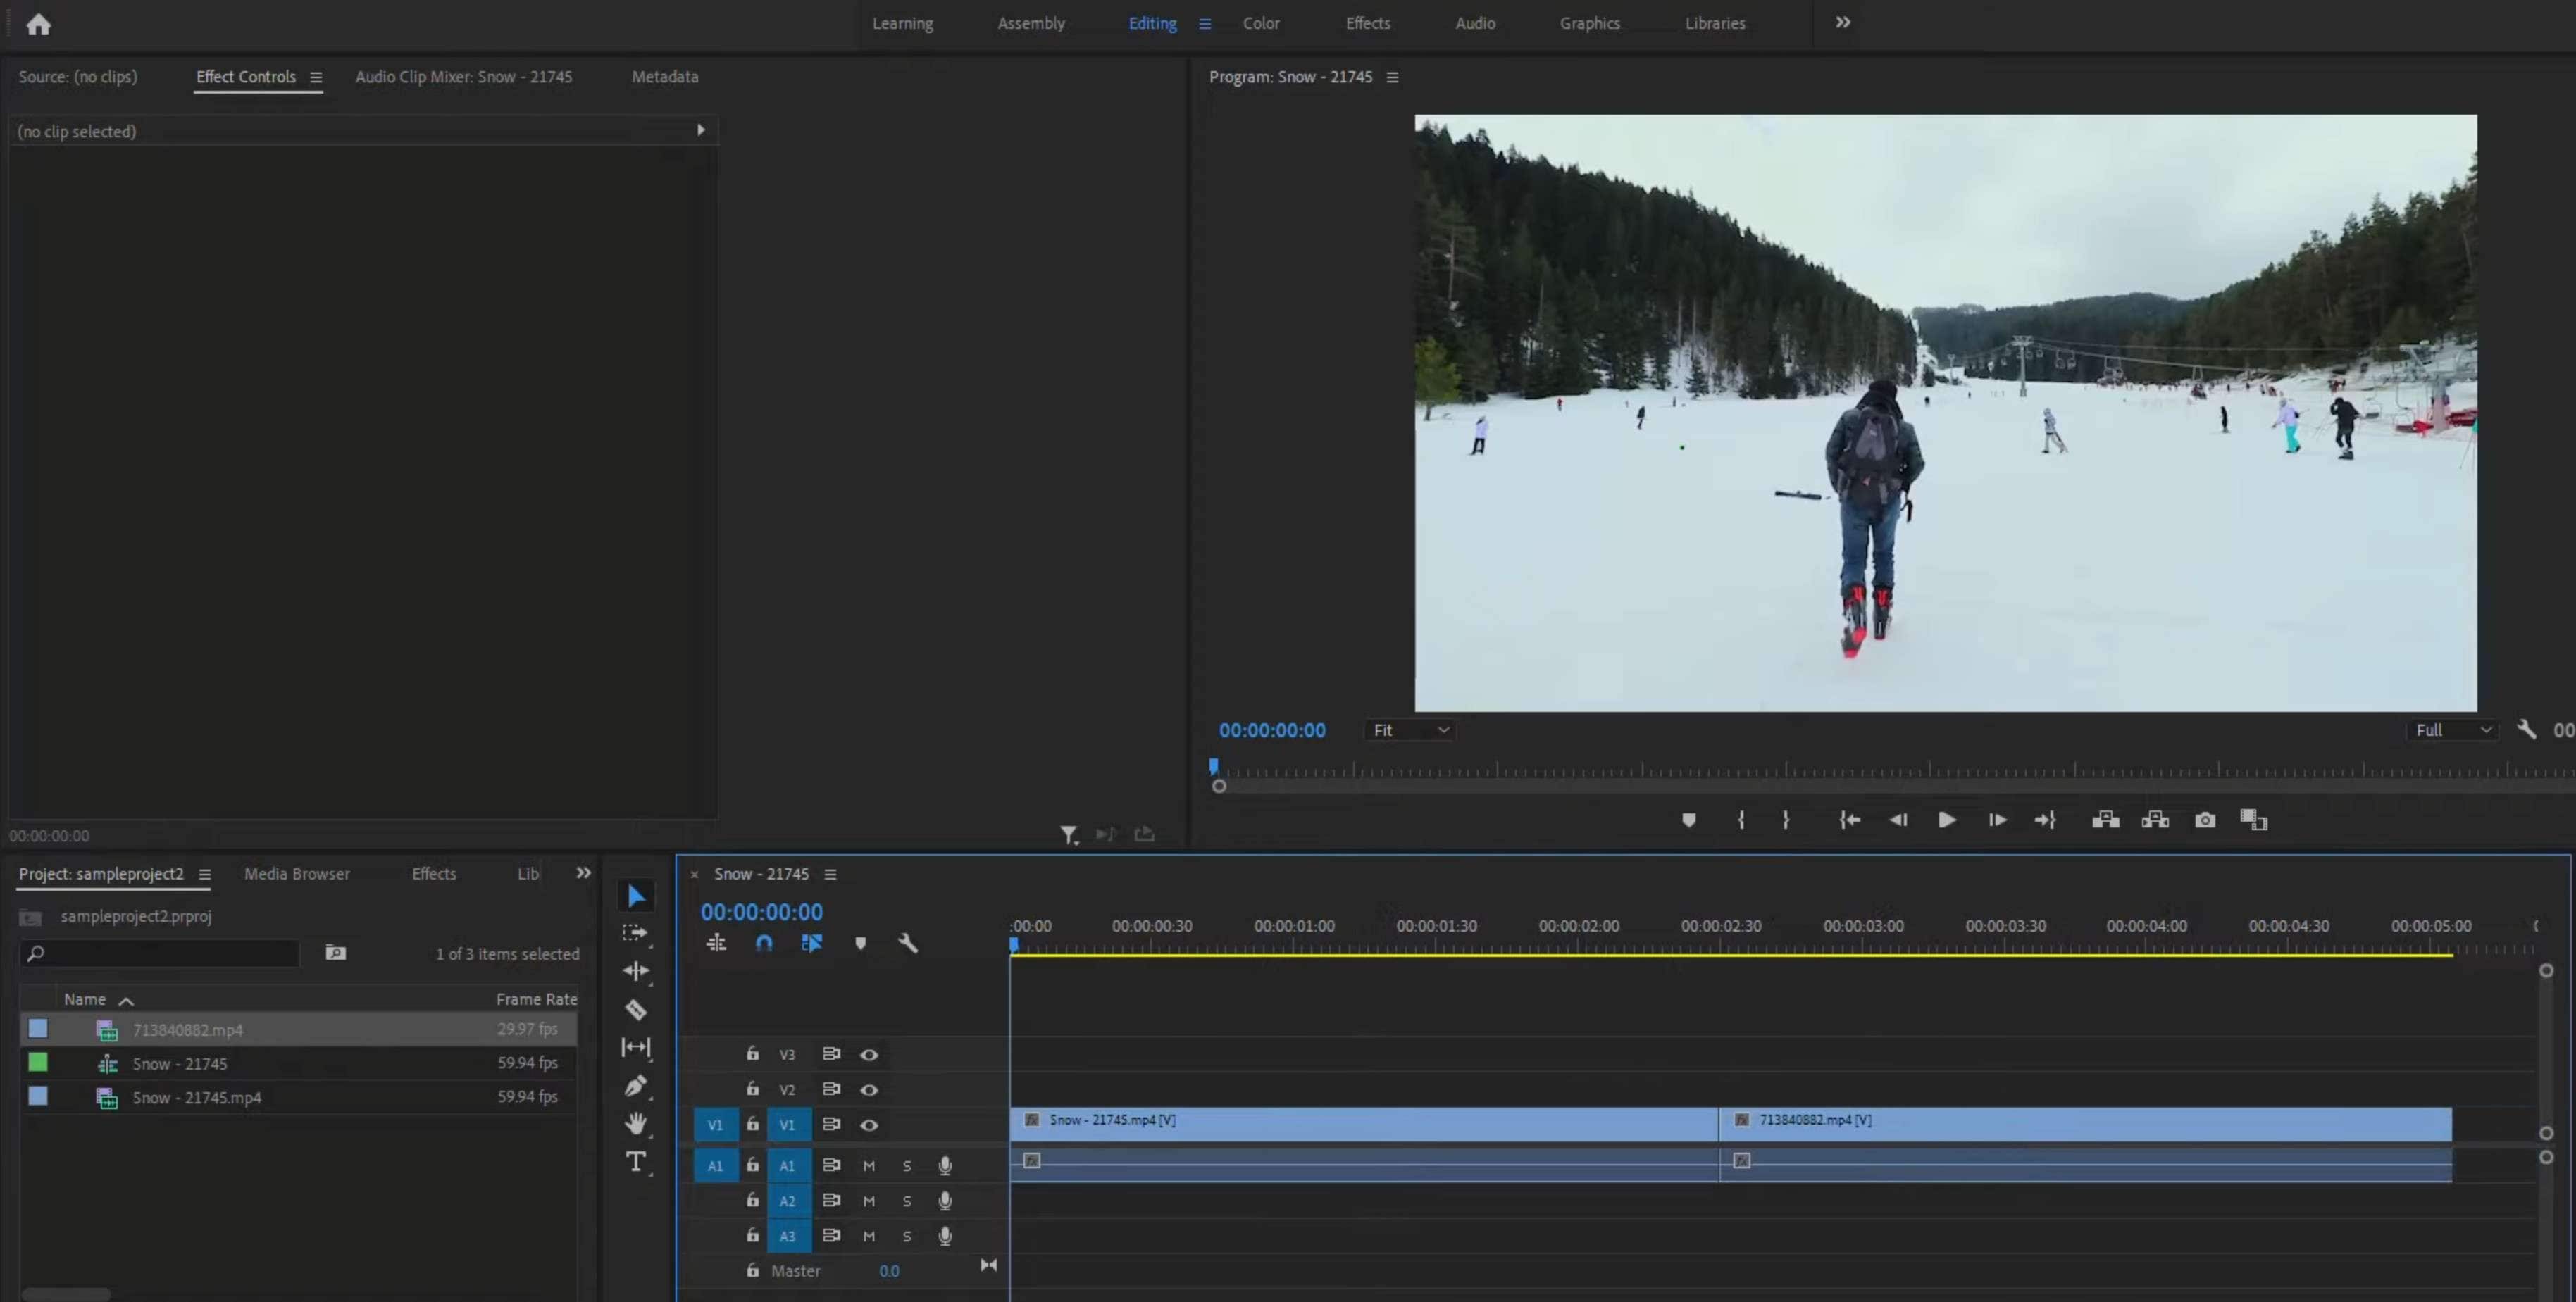Open Full playback resolution dropdown
Image resolution: width=2576 pixels, height=1302 pixels.
click(2452, 730)
